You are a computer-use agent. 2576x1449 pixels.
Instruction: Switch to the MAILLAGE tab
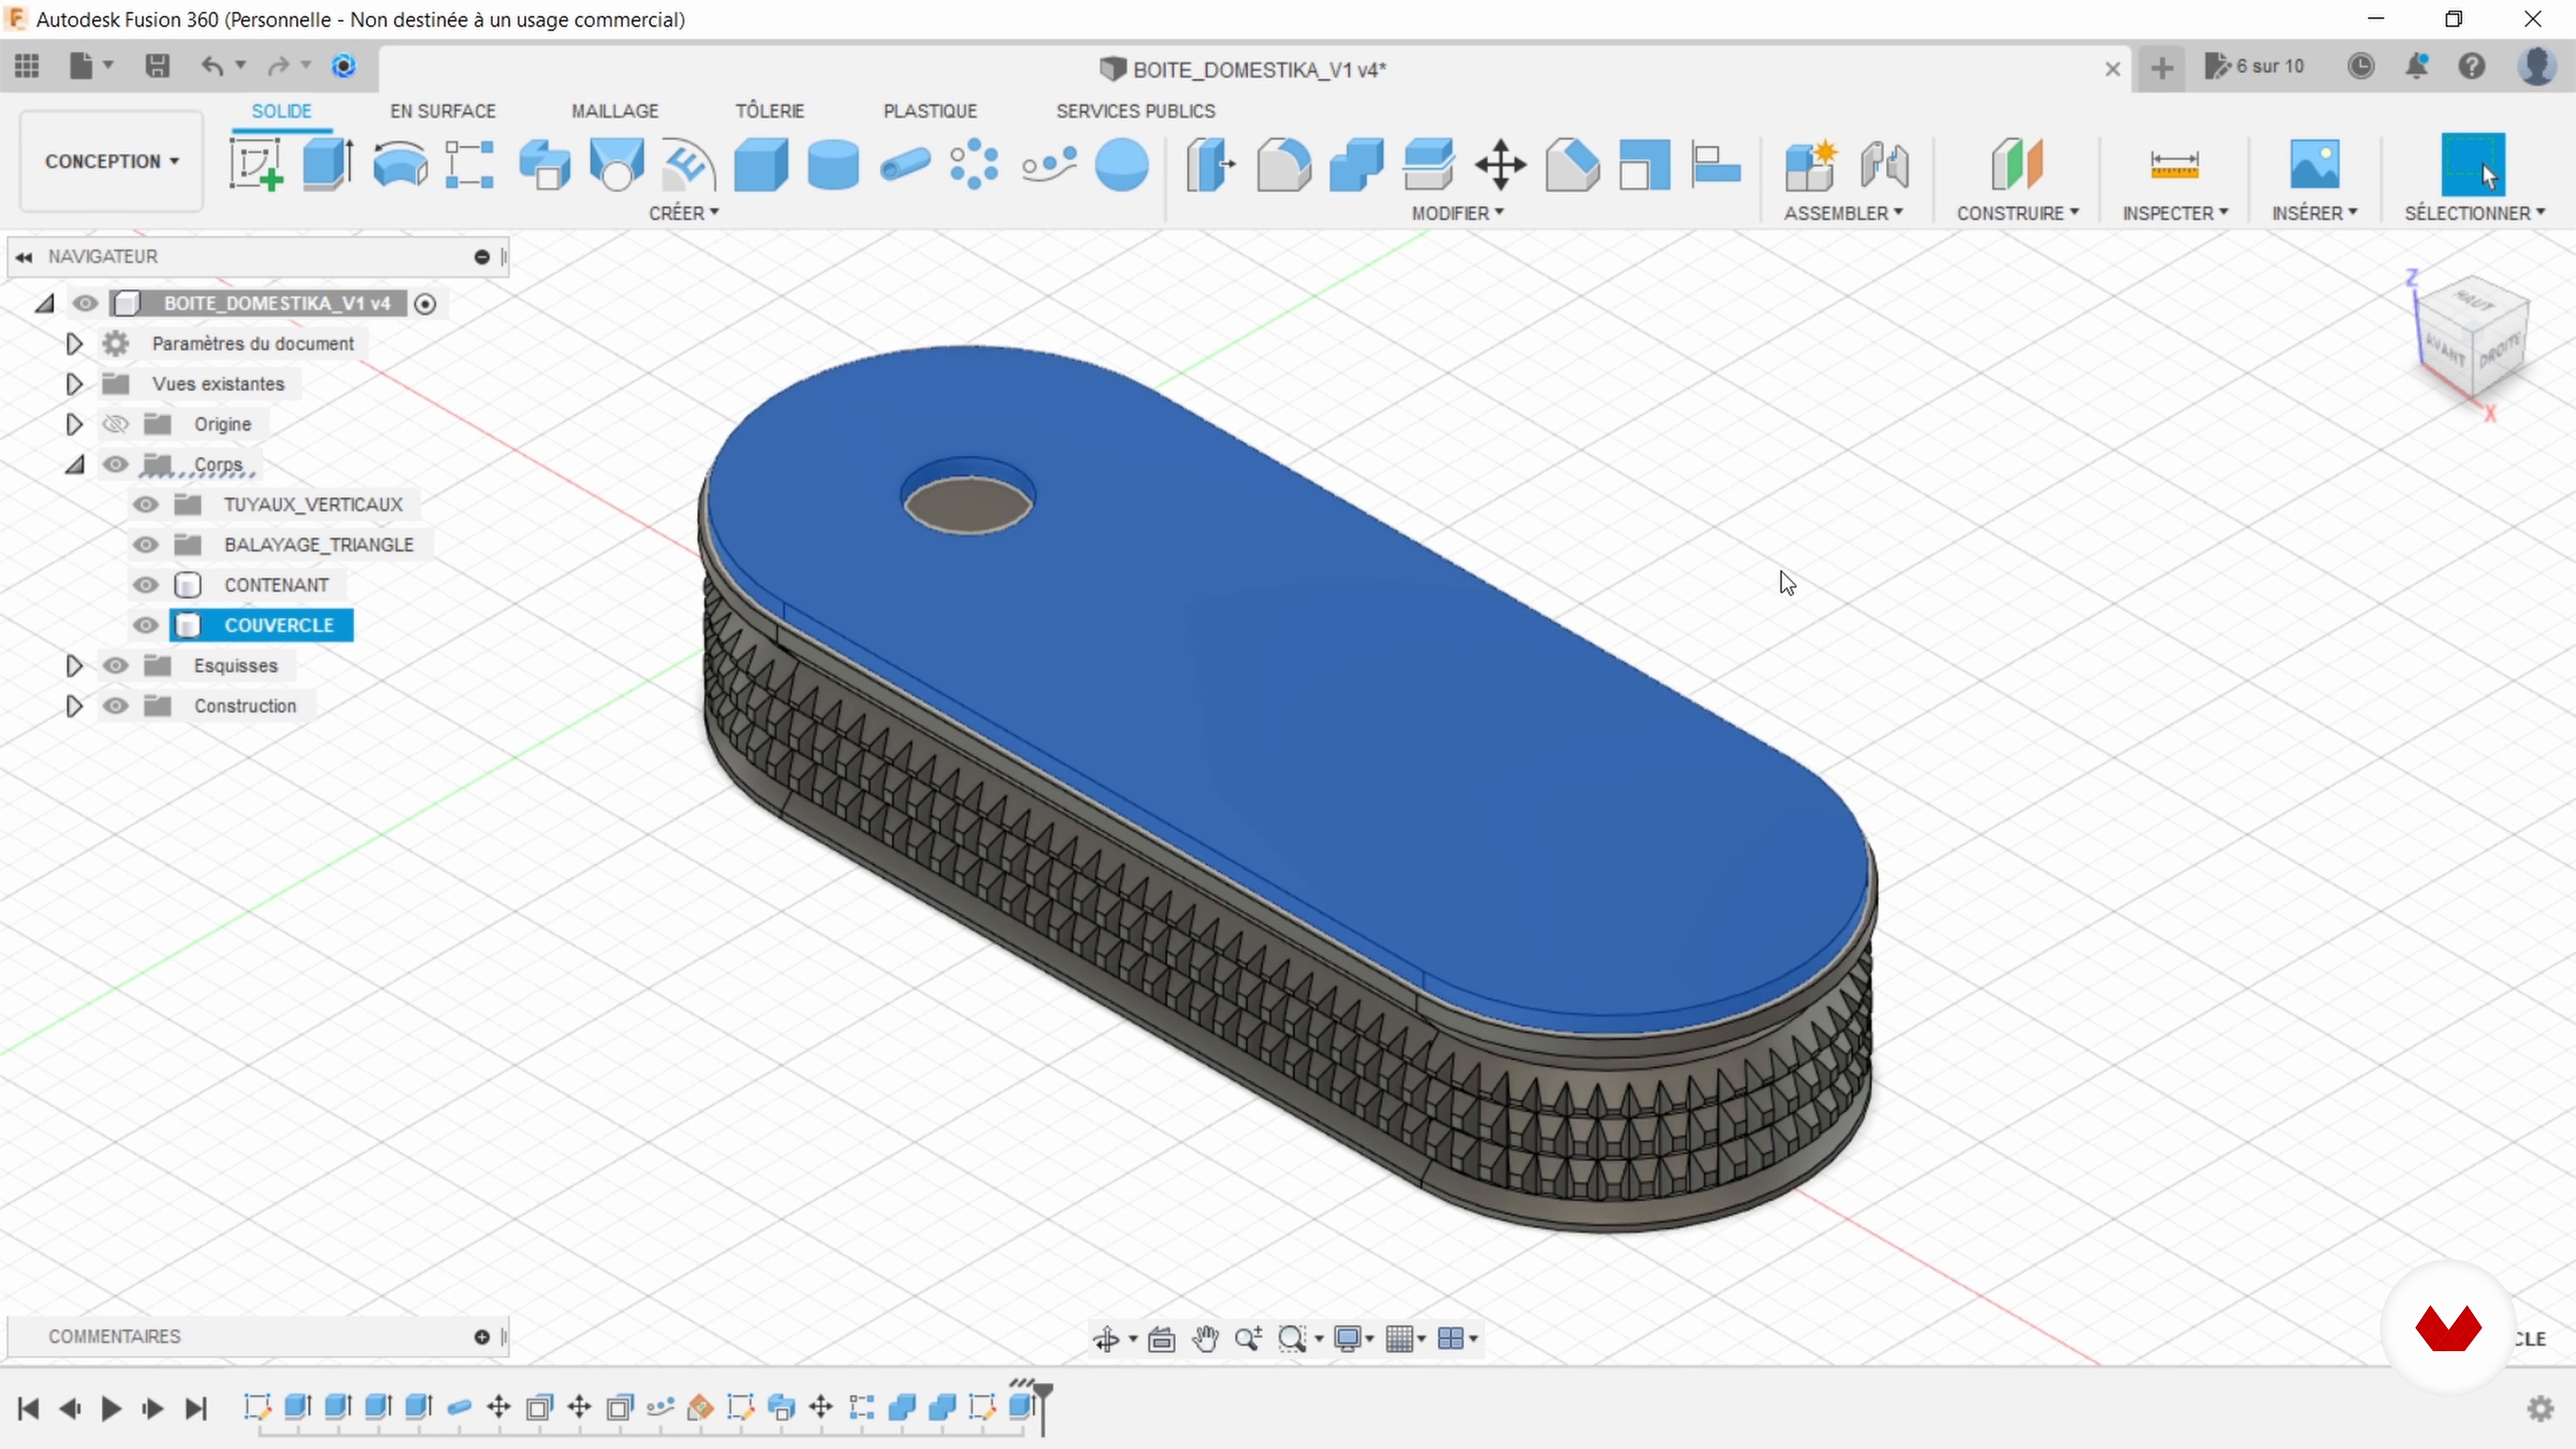(x=615, y=111)
